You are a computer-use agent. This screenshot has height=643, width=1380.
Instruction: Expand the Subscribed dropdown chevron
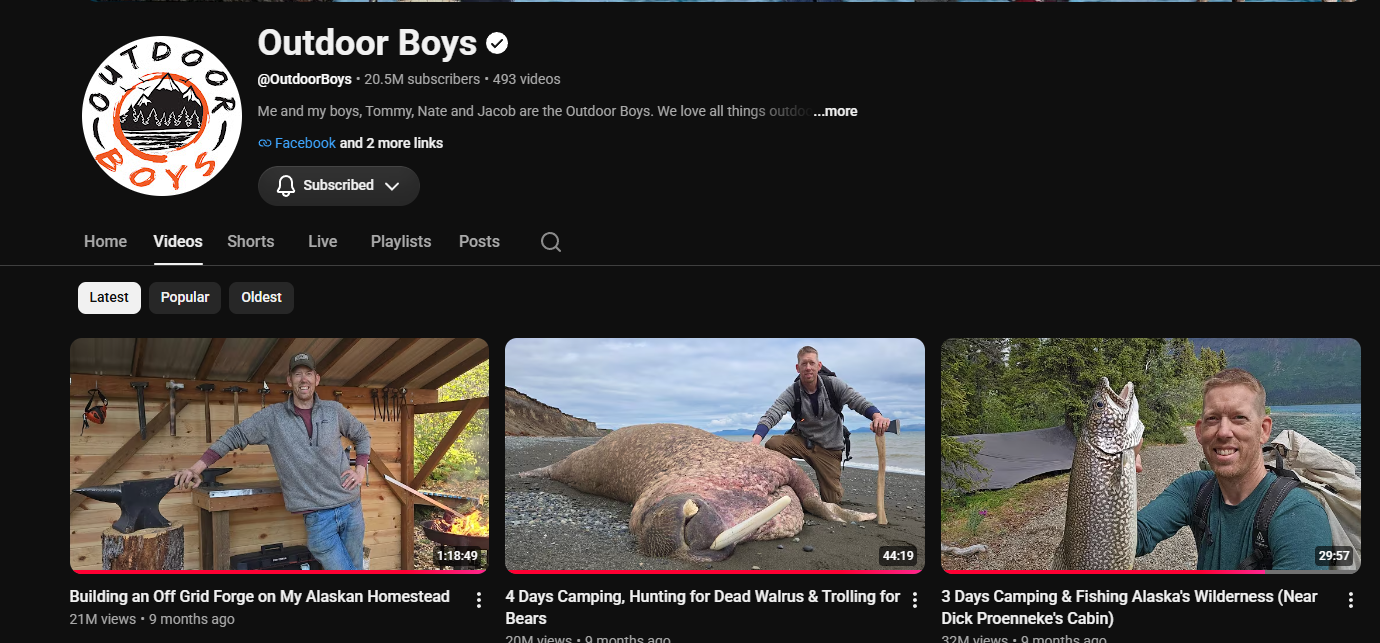392,186
